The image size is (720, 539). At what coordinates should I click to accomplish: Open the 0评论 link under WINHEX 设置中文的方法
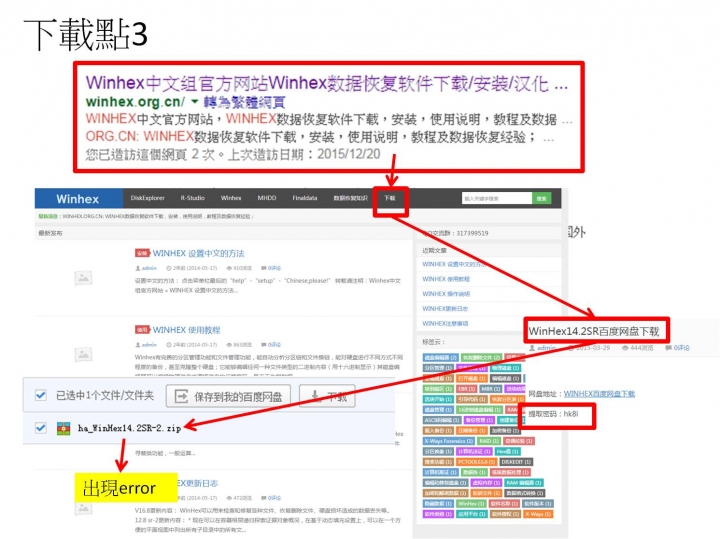(274, 268)
